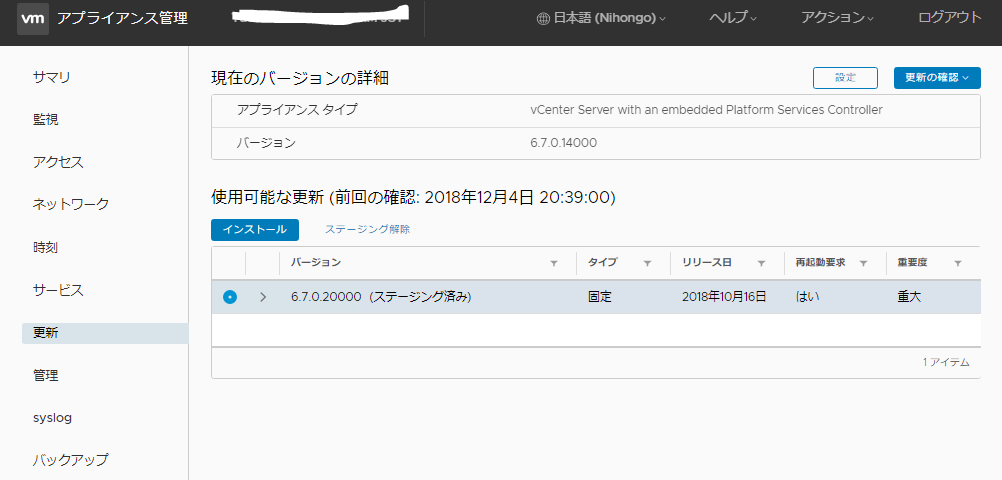Click the 設定 button
The height and width of the screenshot is (480, 1002).
click(x=845, y=77)
